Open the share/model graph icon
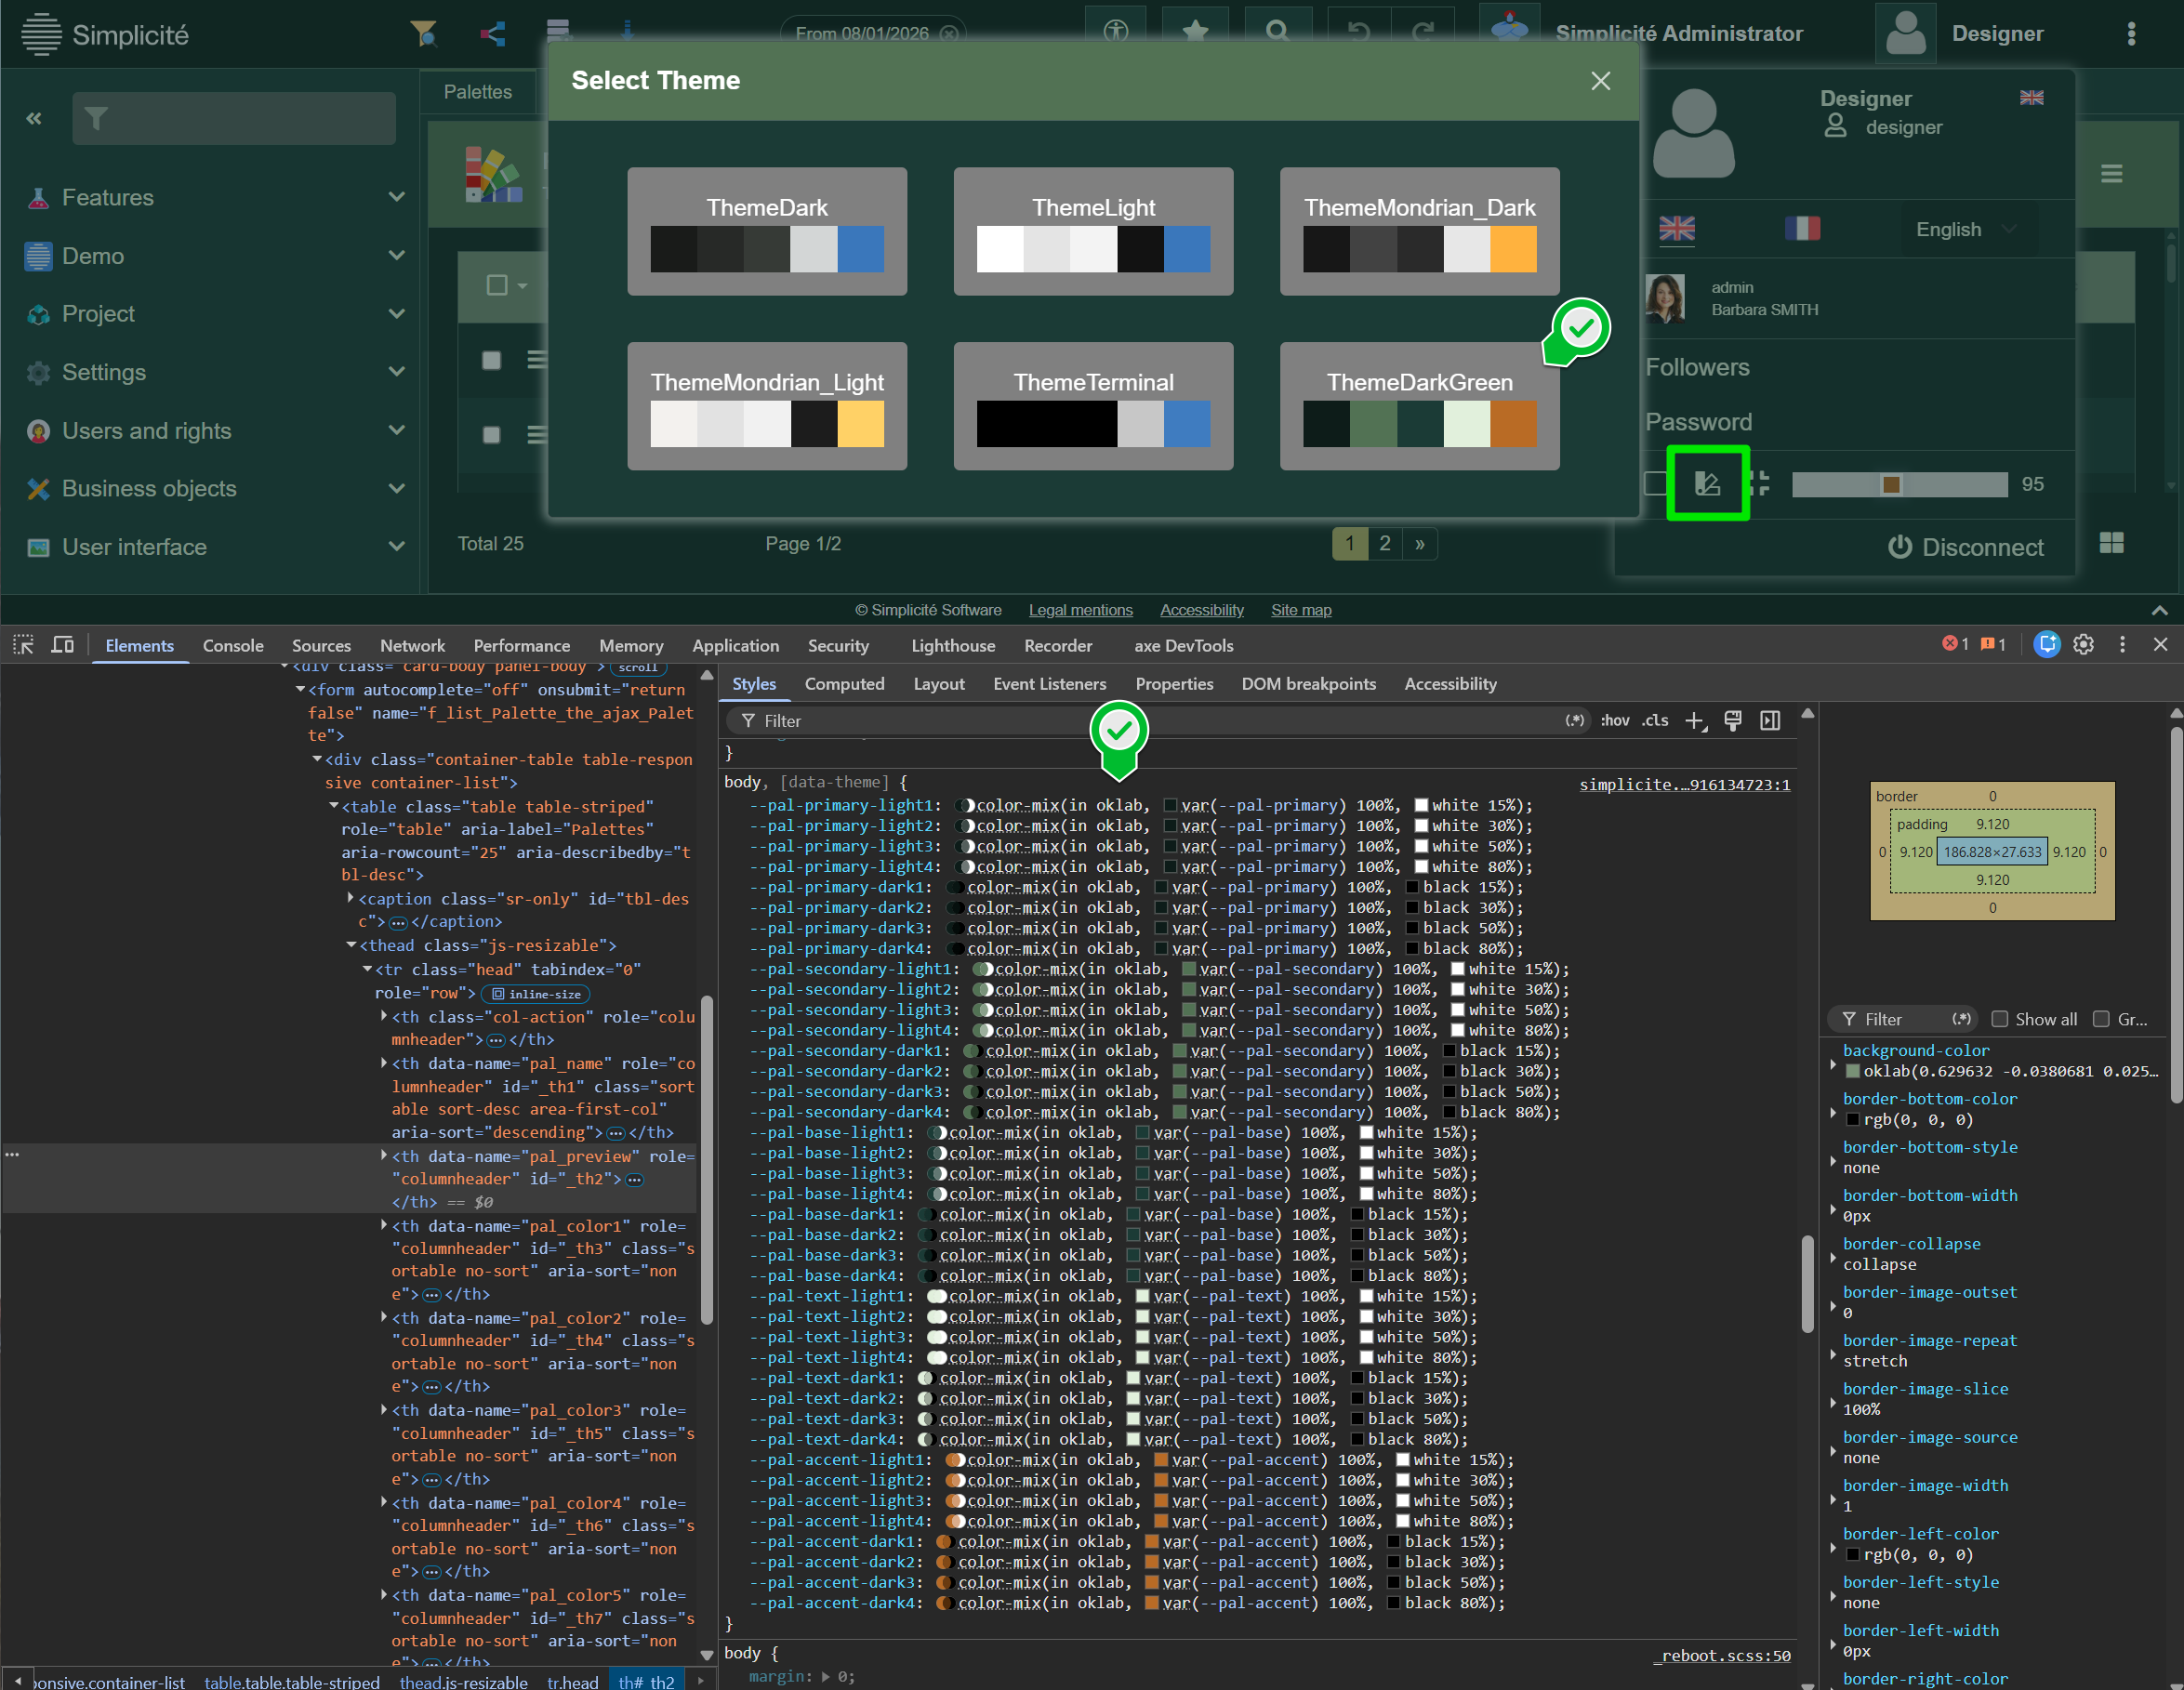 pyautogui.click(x=492, y=34)
